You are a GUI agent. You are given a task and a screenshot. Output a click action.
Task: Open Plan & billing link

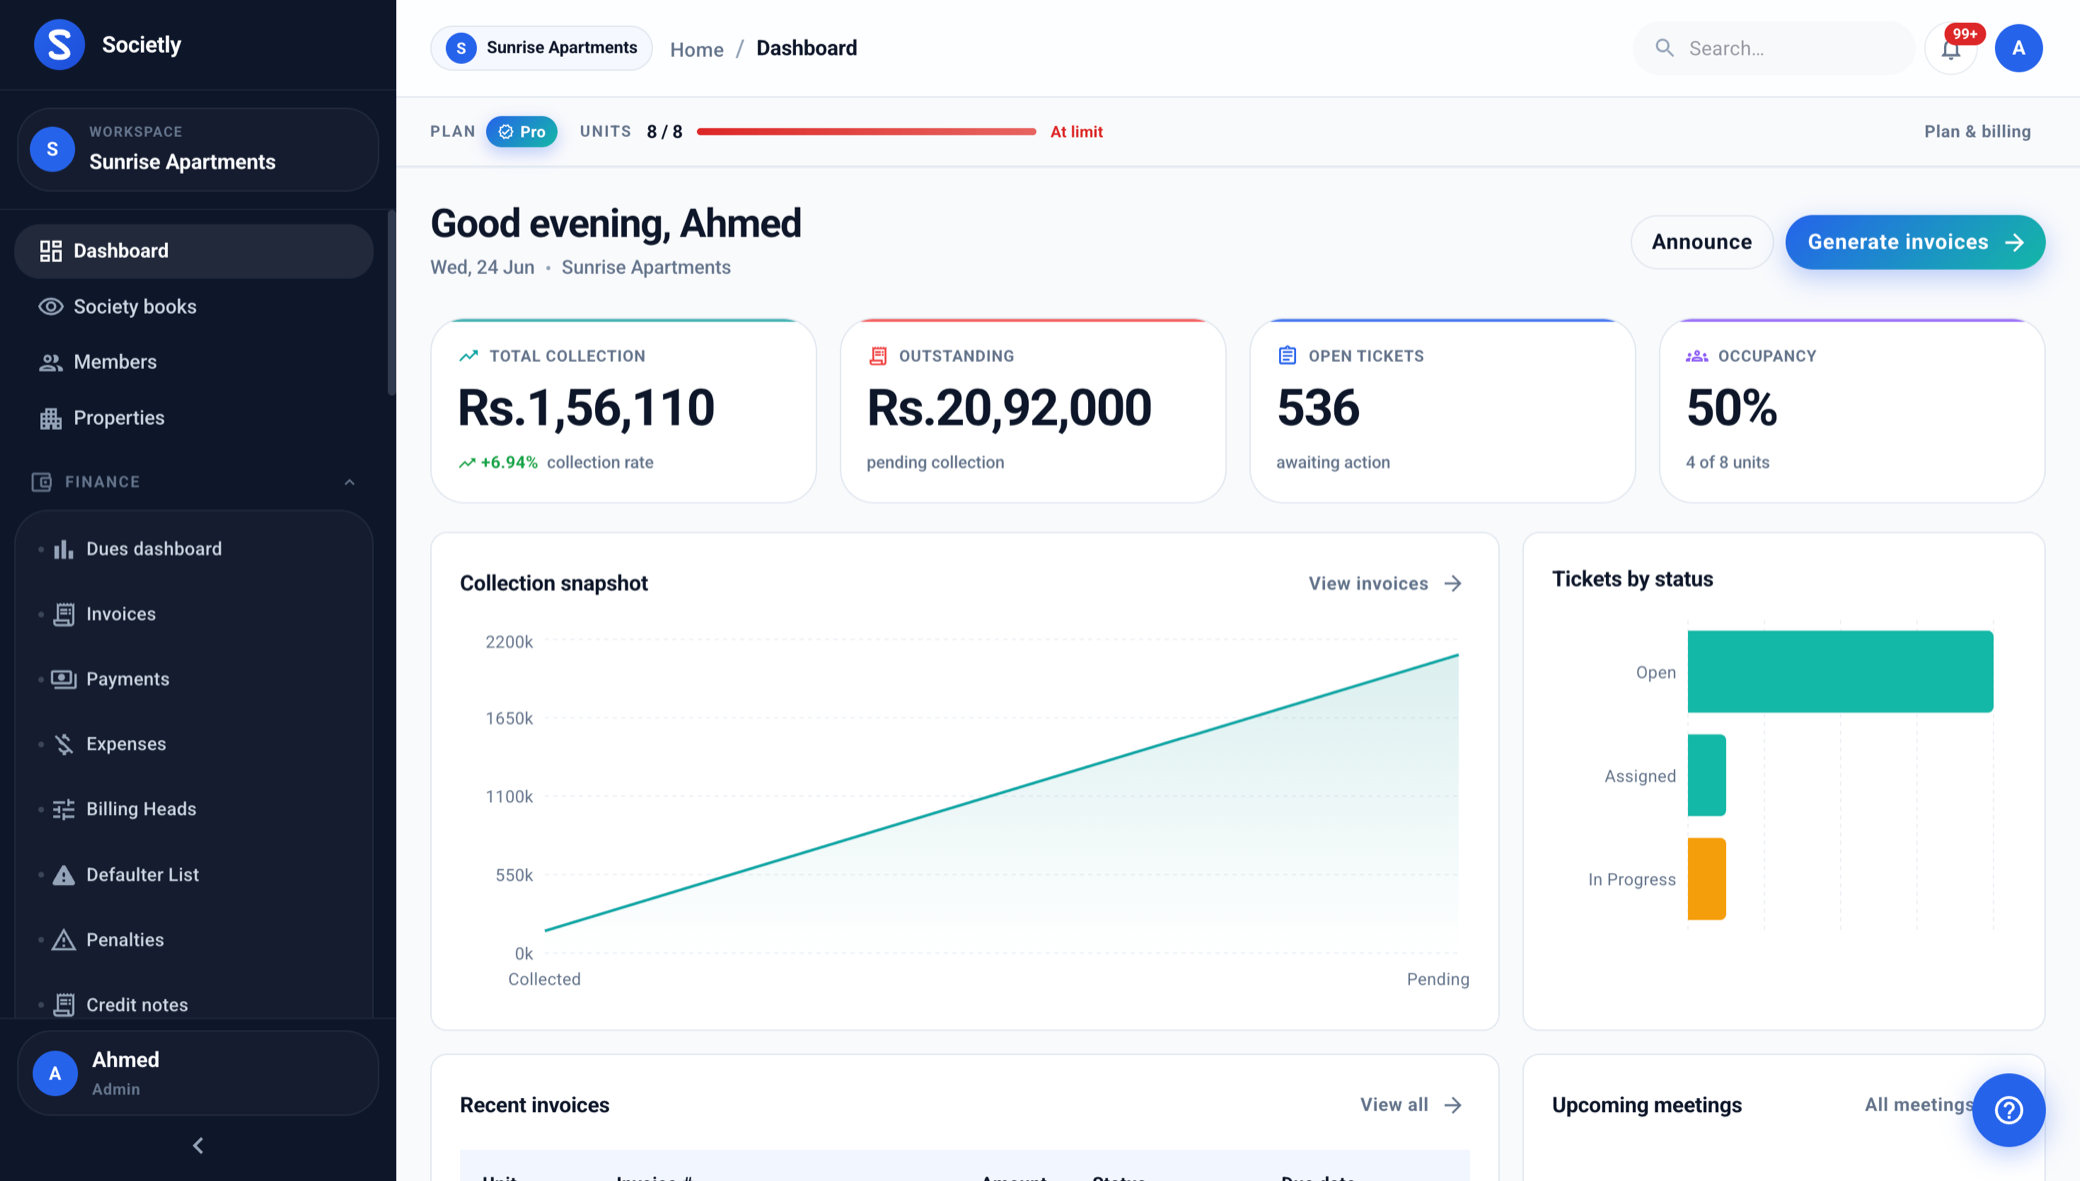pos(1977,132)
